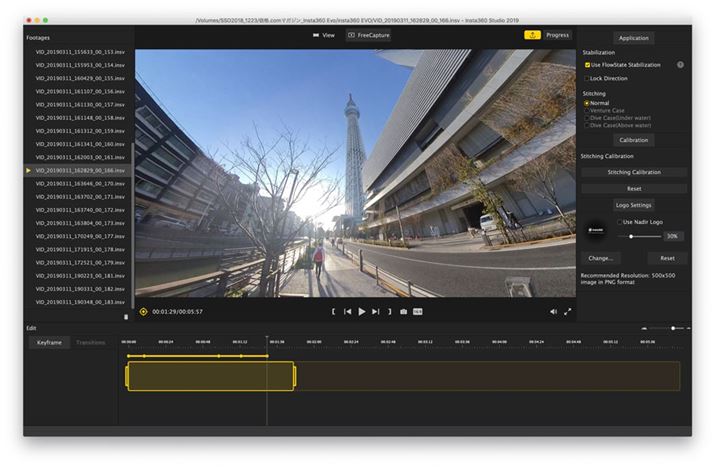715x467 pixels.
Task: Select Normal stitching radio option
Action: pos(586,103)
